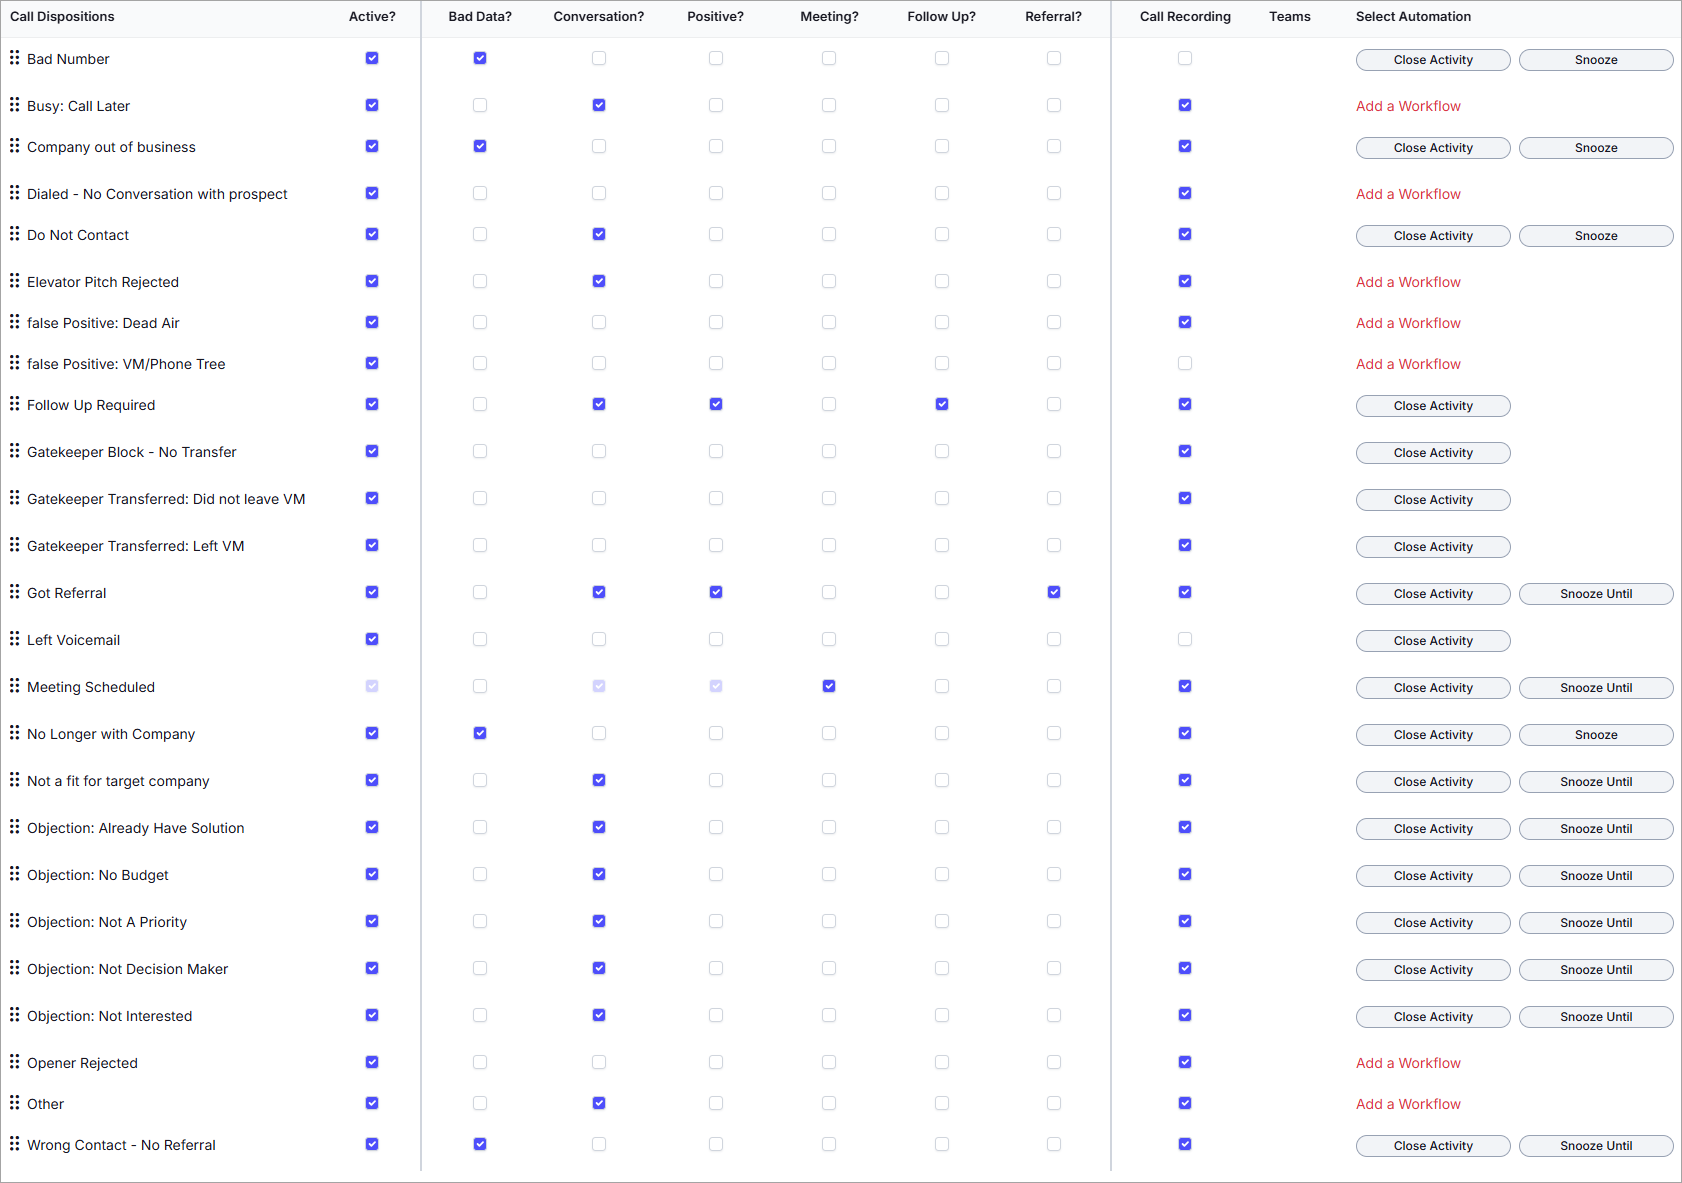Click drag handle for Not a fit for target company
Screen dimensions: 1682x1183
14,780
